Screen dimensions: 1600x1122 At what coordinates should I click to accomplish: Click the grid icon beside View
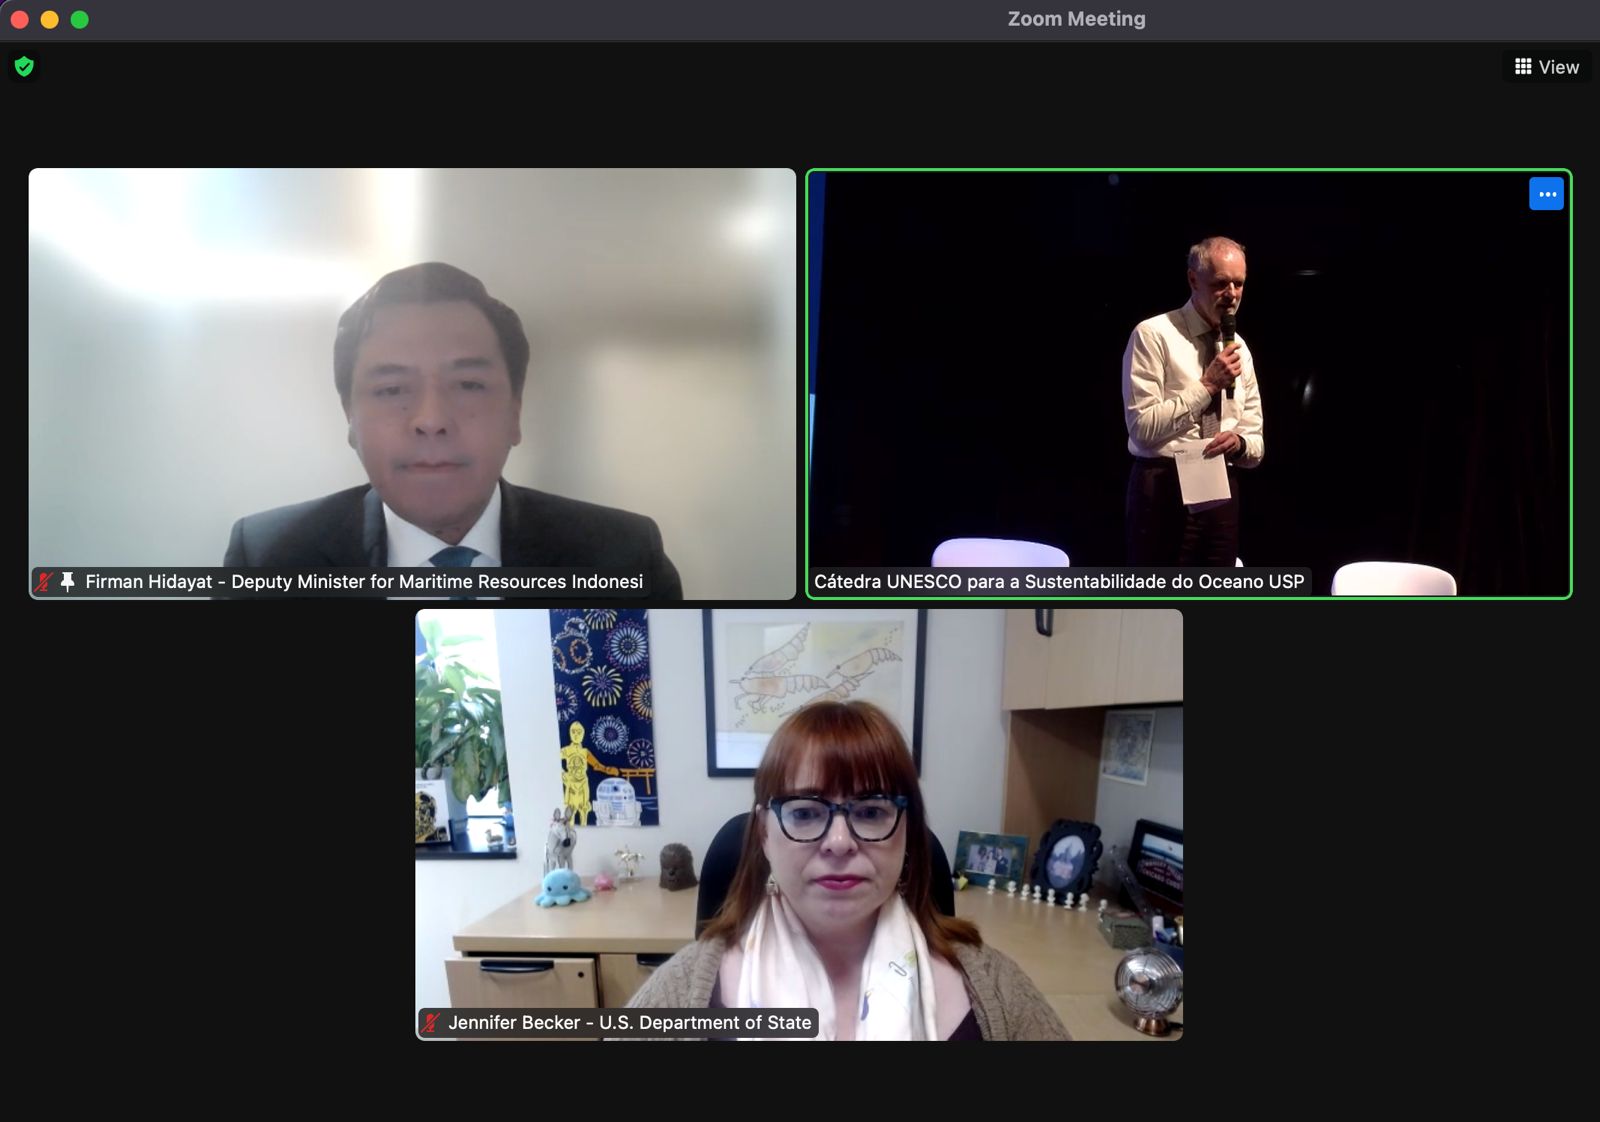coord(1523,67)
